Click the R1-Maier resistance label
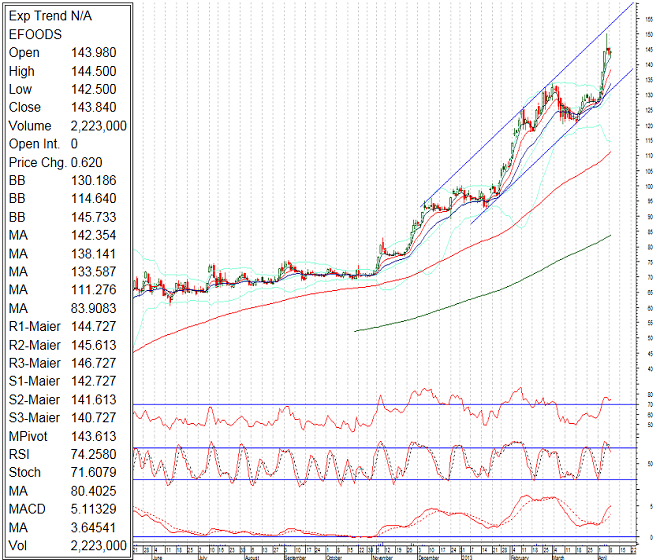This screenshot has height=560, width=660. click(x=36, y=327)
